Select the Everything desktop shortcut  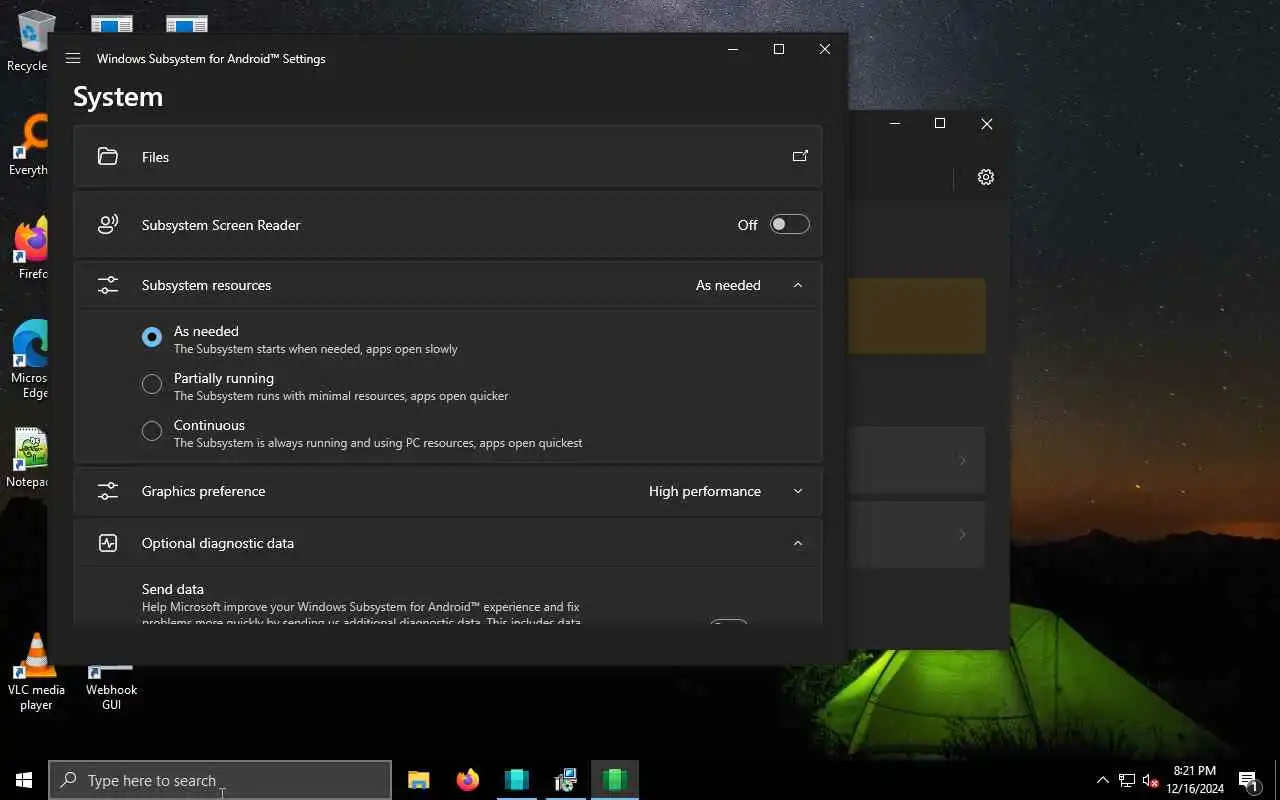click(30, 145)
